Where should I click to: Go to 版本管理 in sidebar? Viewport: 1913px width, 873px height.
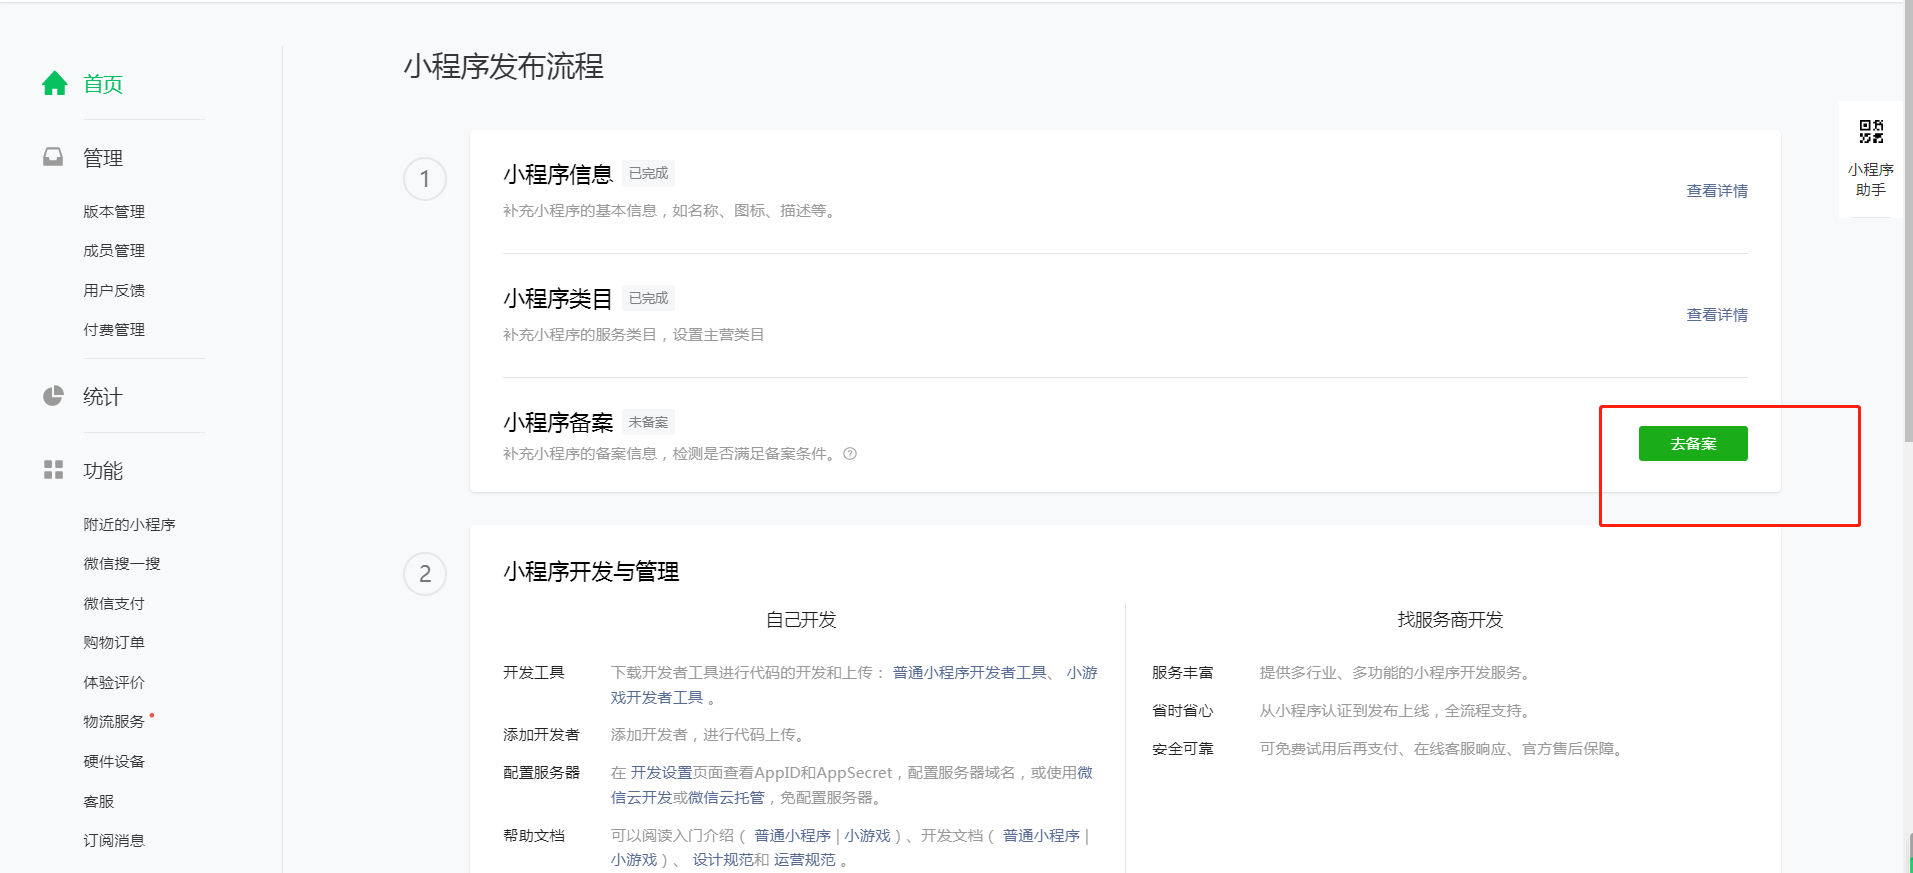tap(114, 212)
